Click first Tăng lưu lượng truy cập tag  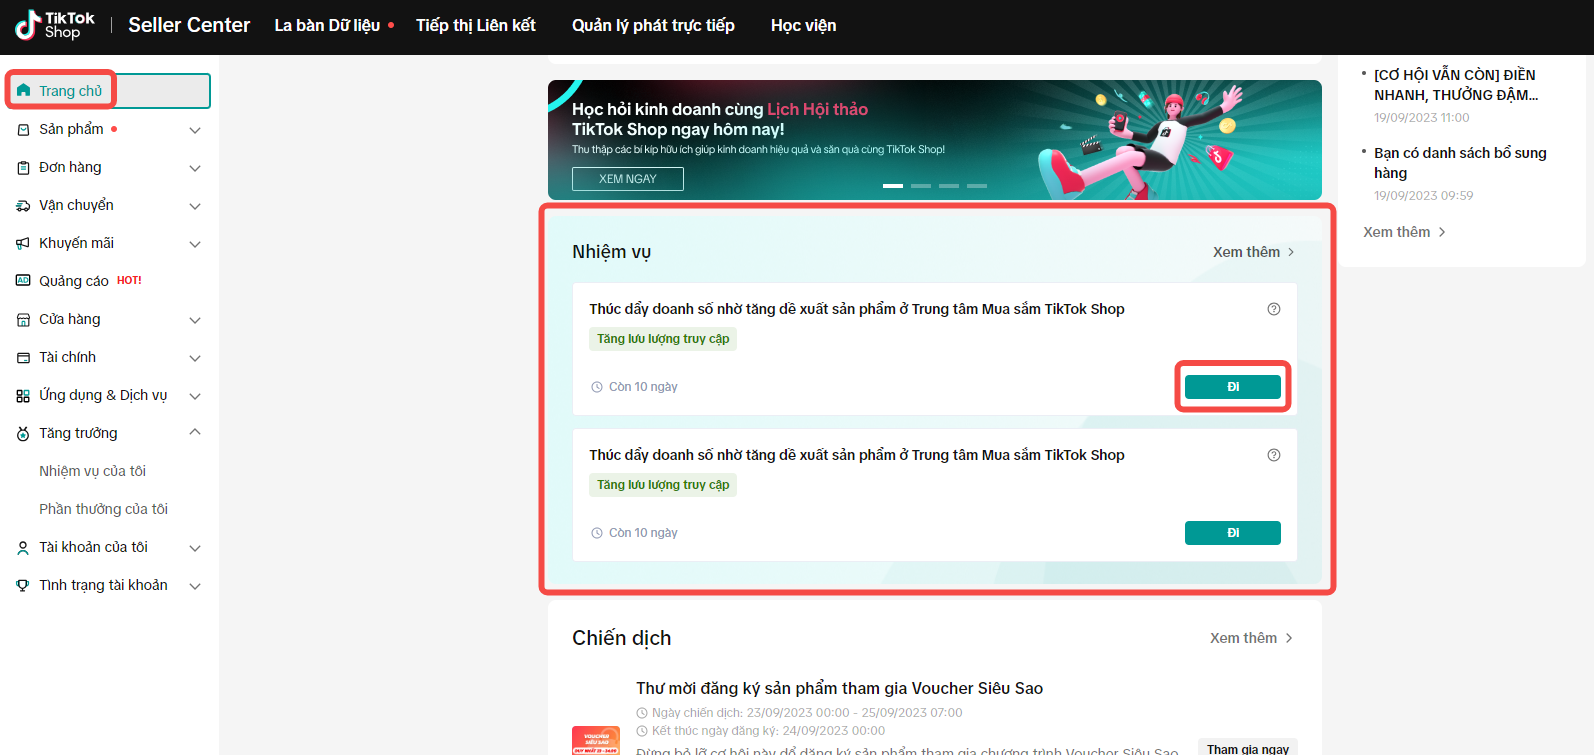tap(663, 339)
